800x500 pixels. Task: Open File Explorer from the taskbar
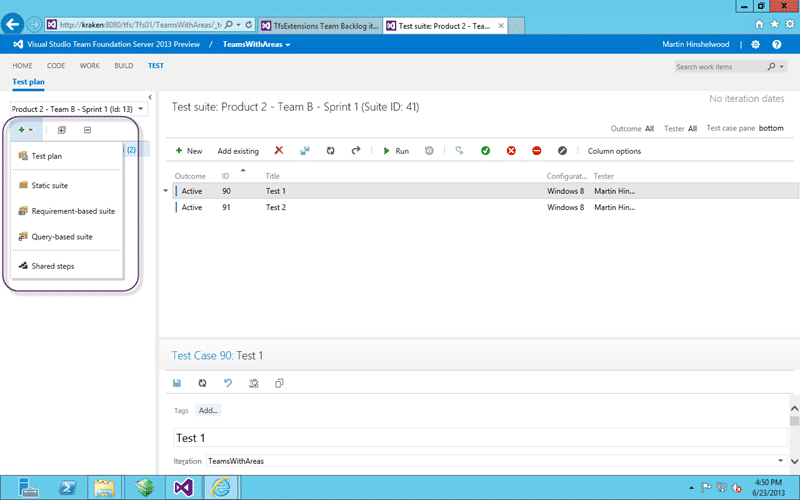point(104,487)
